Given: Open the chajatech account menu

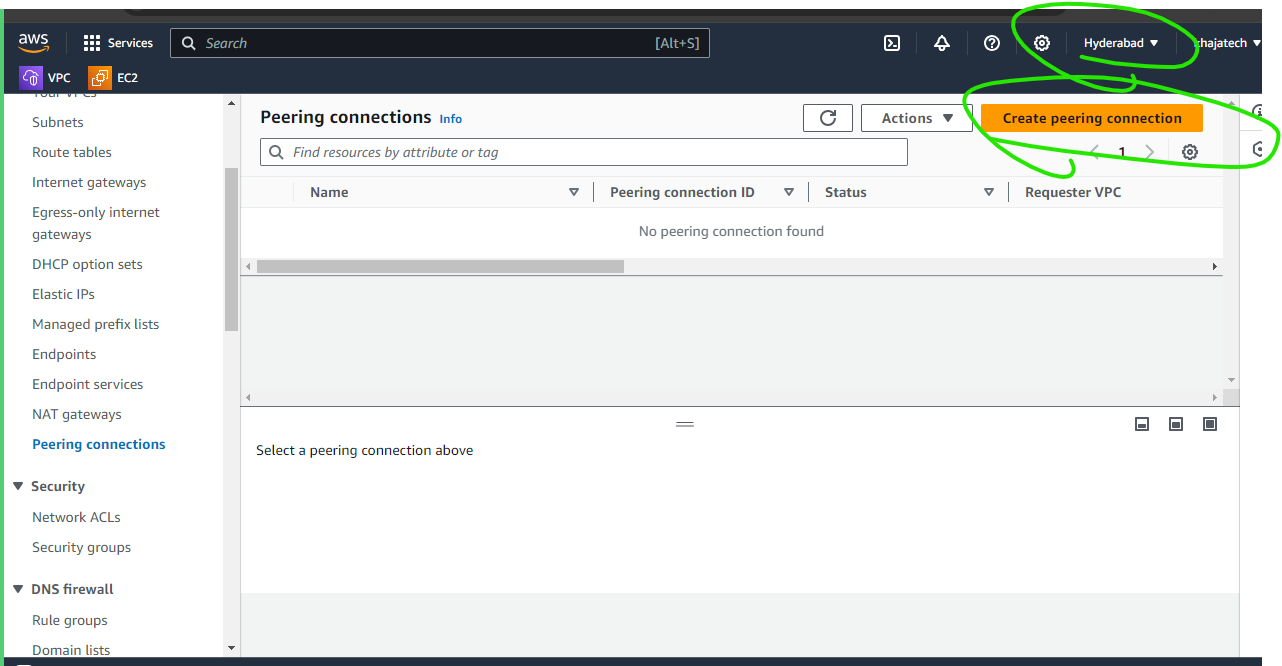Looking at the screenshot, I should point(1228,43).
